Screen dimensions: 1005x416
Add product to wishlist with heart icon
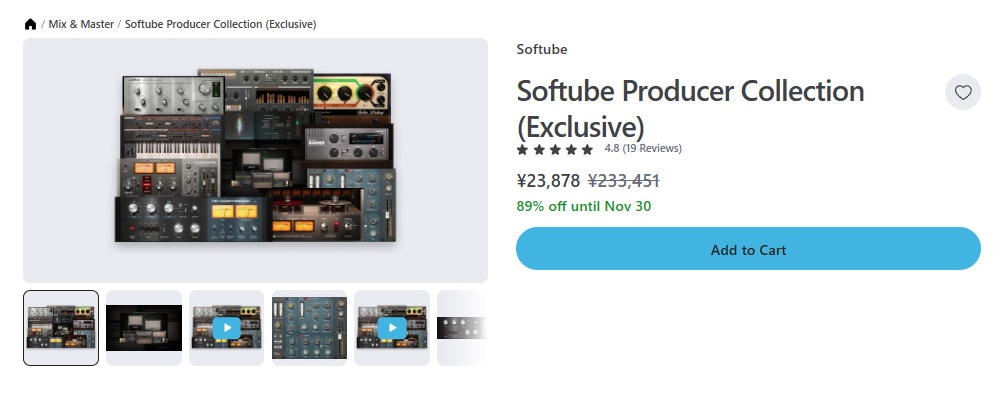[963, 92]
